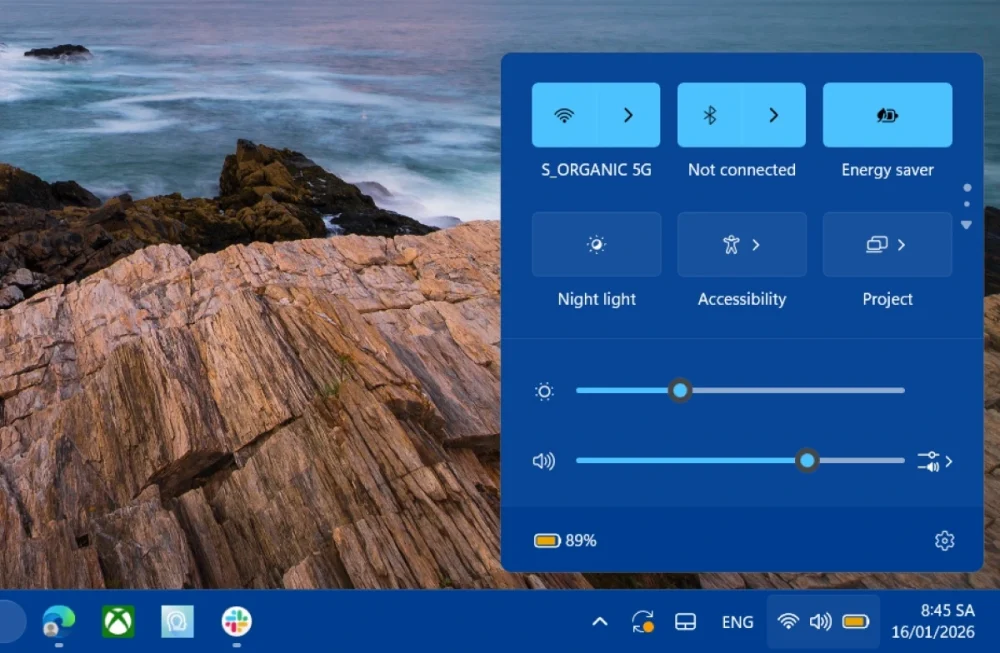Toggle Accessibility figure icon tile

coord(731,244)
